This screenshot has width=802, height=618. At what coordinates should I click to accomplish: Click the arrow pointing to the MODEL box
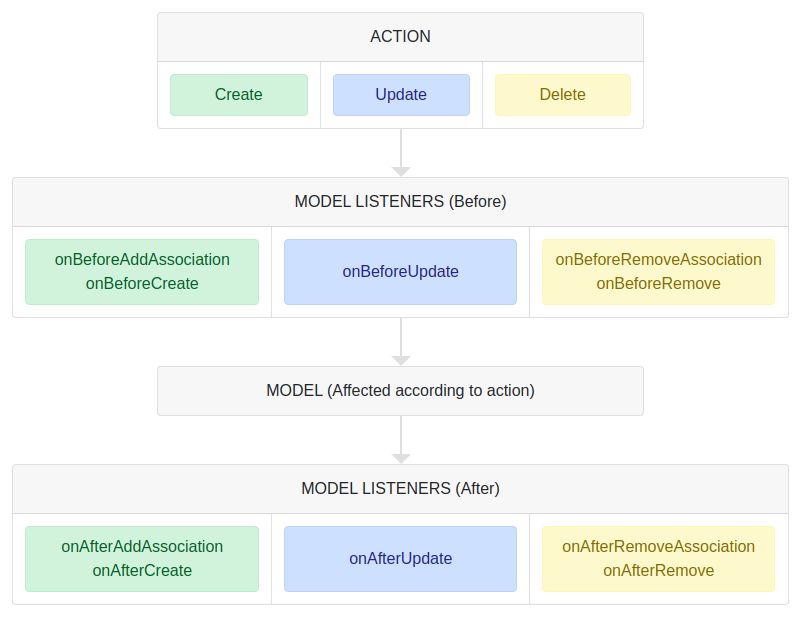[x=401, y=342]
